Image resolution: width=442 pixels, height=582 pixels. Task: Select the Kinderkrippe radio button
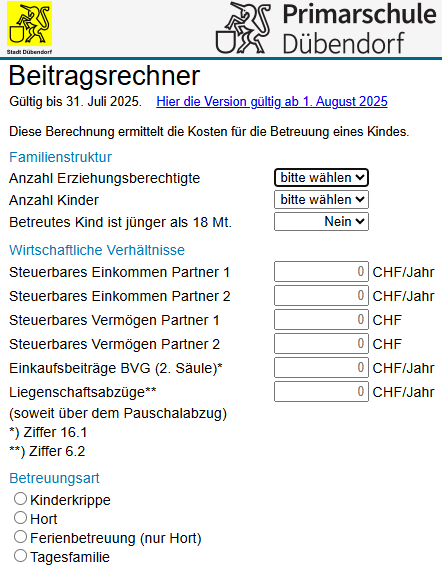pos(20,499)
